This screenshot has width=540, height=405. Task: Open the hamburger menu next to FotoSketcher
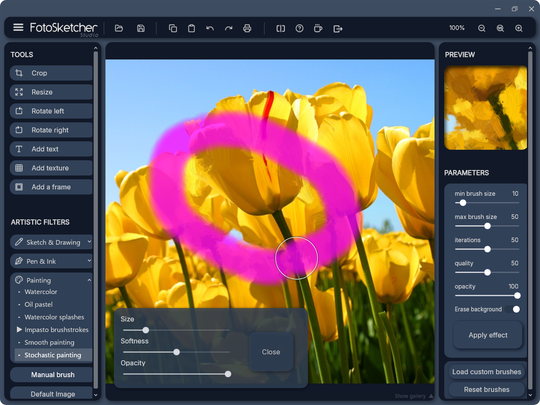click(x=18, y=28)
